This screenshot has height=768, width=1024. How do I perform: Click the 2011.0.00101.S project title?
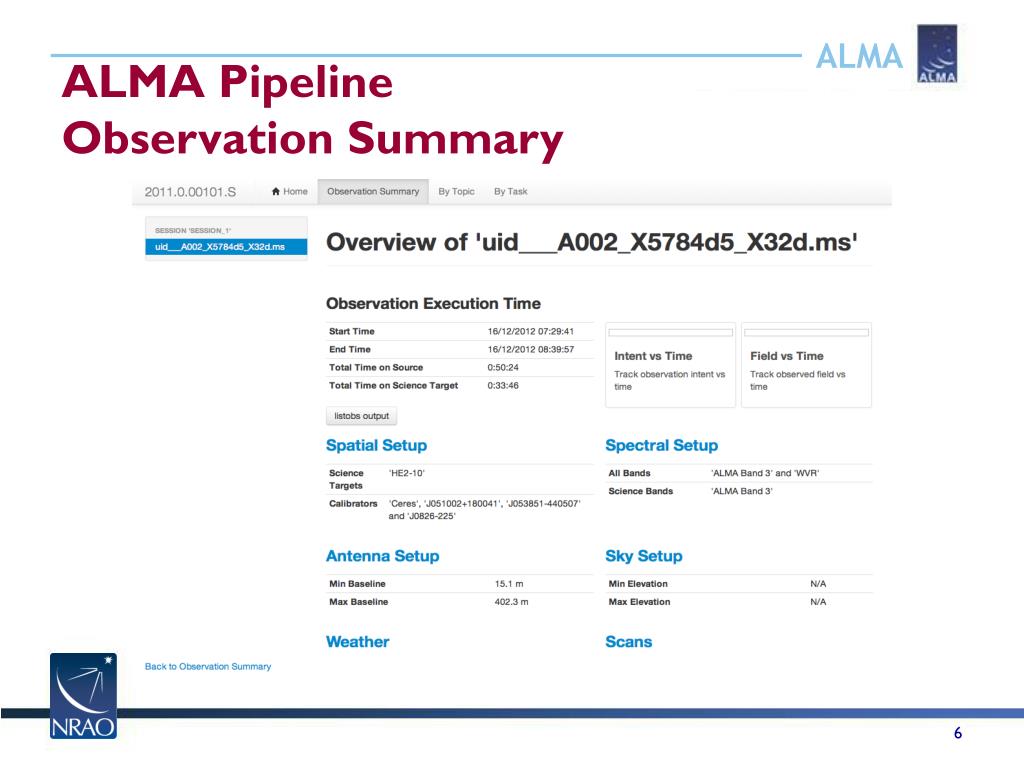click(x=190, y=192)
